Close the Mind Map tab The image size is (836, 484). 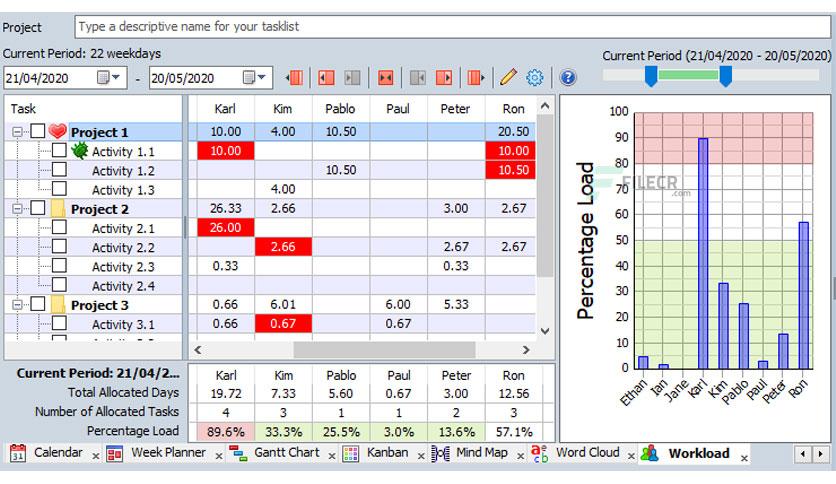520,456
